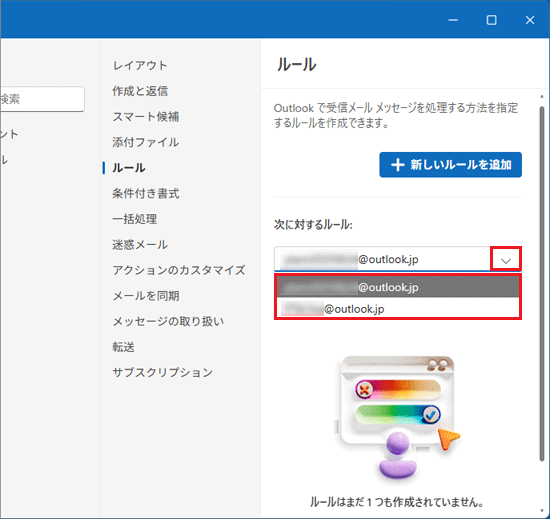Click the plus icon on the add-rule button
Screen dimensions: 550x519
coord(397,165)
